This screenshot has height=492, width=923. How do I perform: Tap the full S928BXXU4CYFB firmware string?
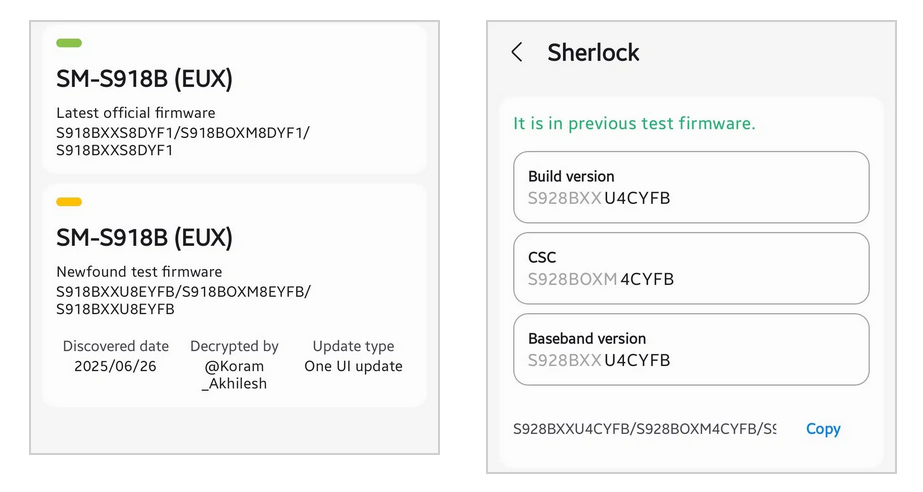click(644, 428)
